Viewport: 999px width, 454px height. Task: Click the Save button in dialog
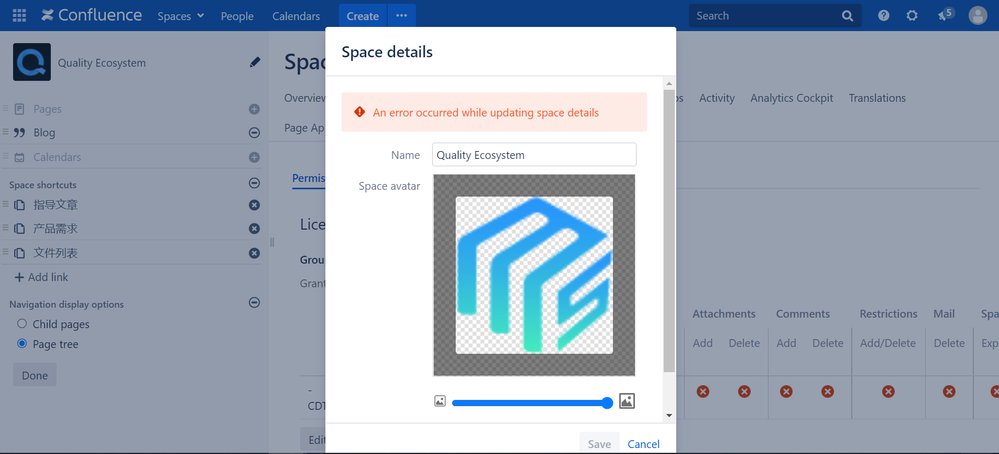[600, 444]
